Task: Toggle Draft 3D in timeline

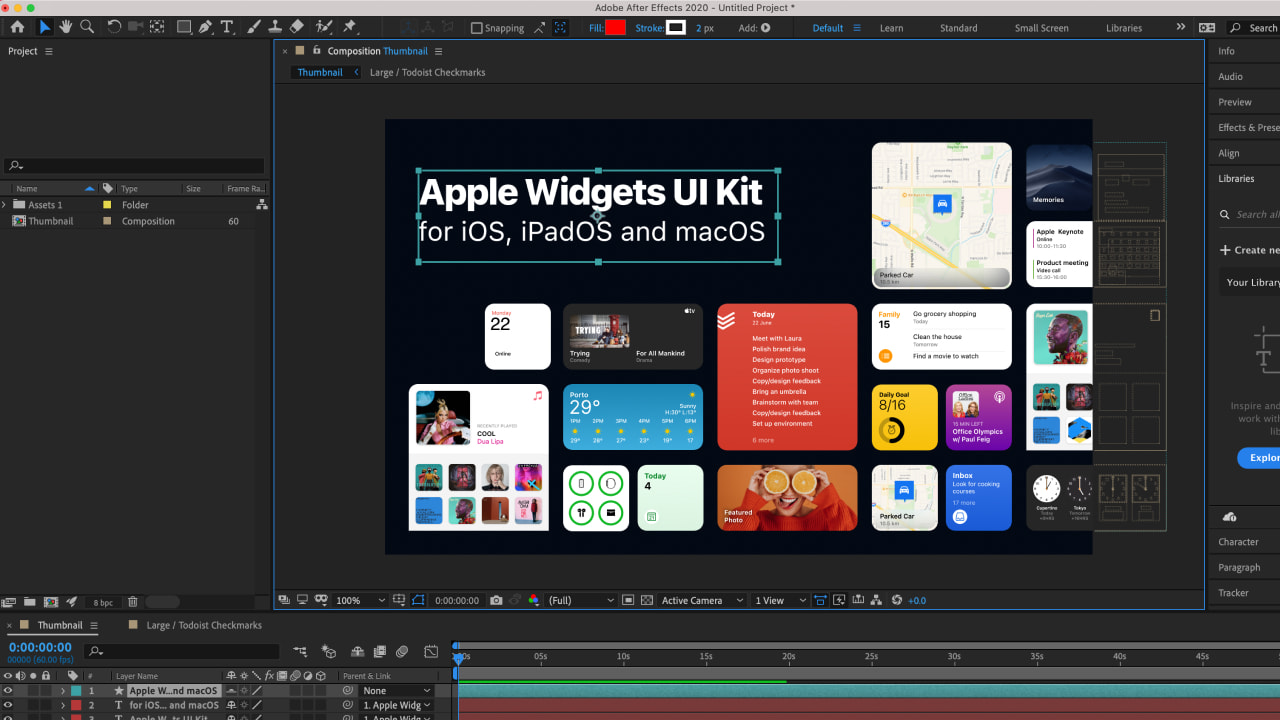Action: (x=328, y=652)
